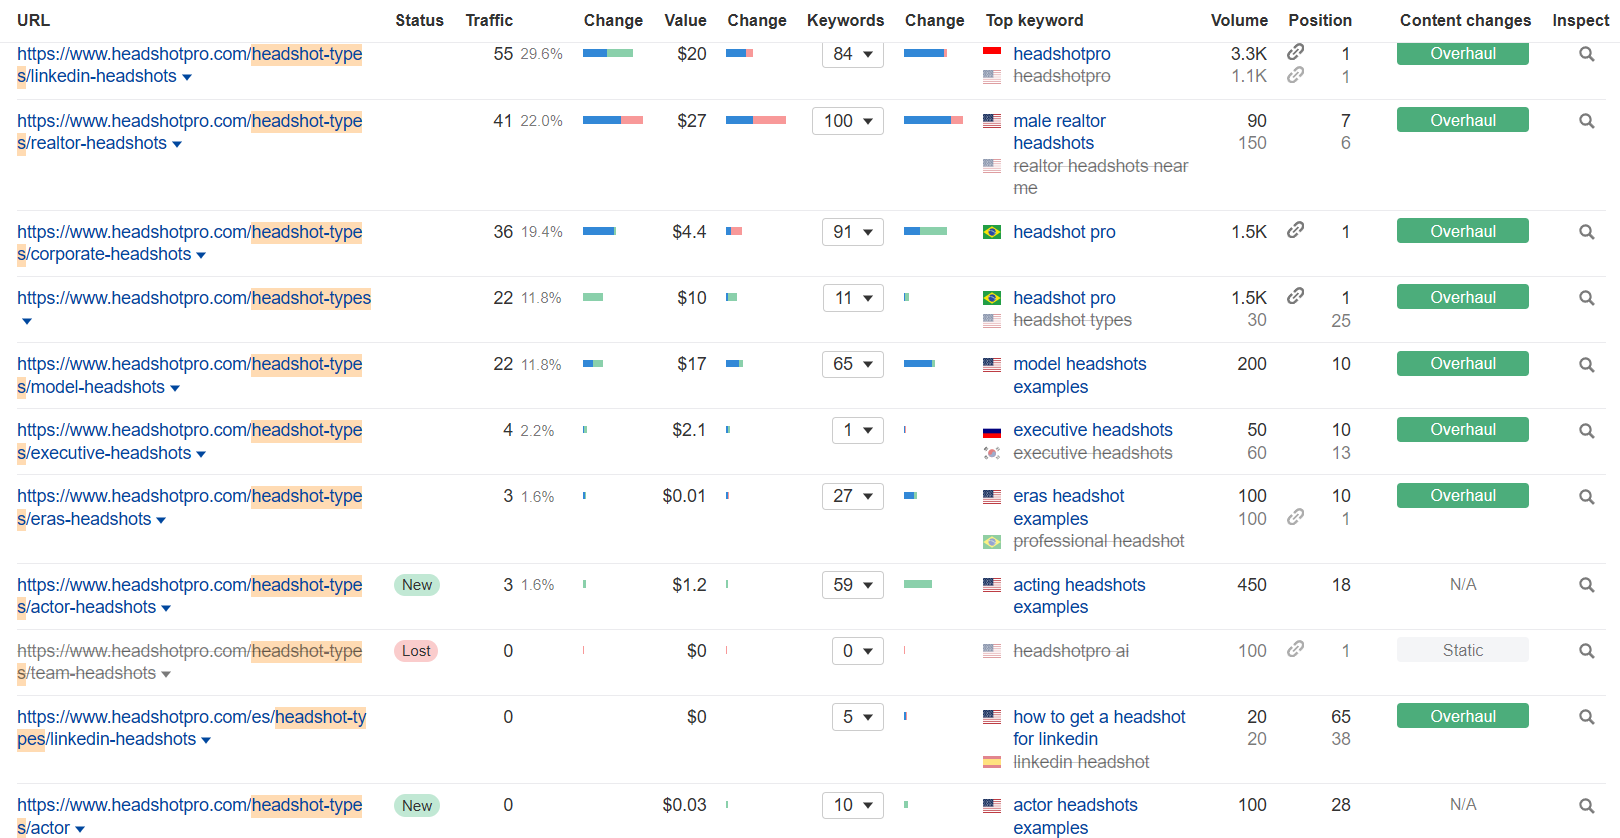Open the model-headshots page URL link
The height and width of the screenshot is (838, 1620).
coord(190,376)
